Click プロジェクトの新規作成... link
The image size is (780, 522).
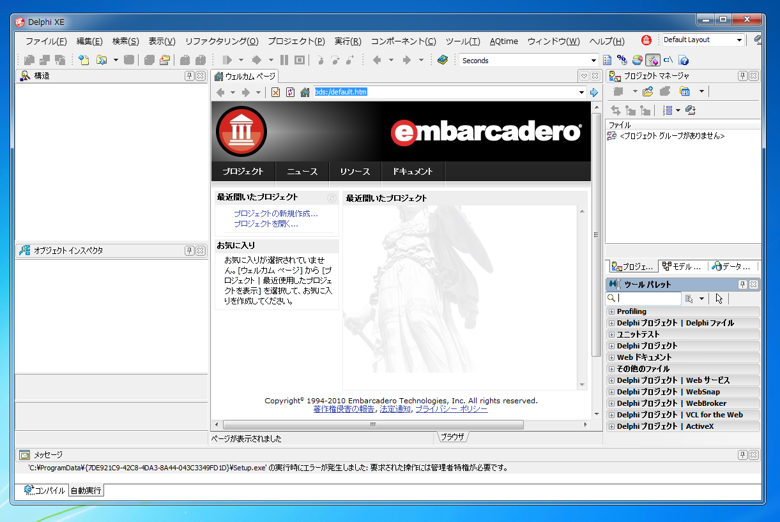(x=276, y=213)
